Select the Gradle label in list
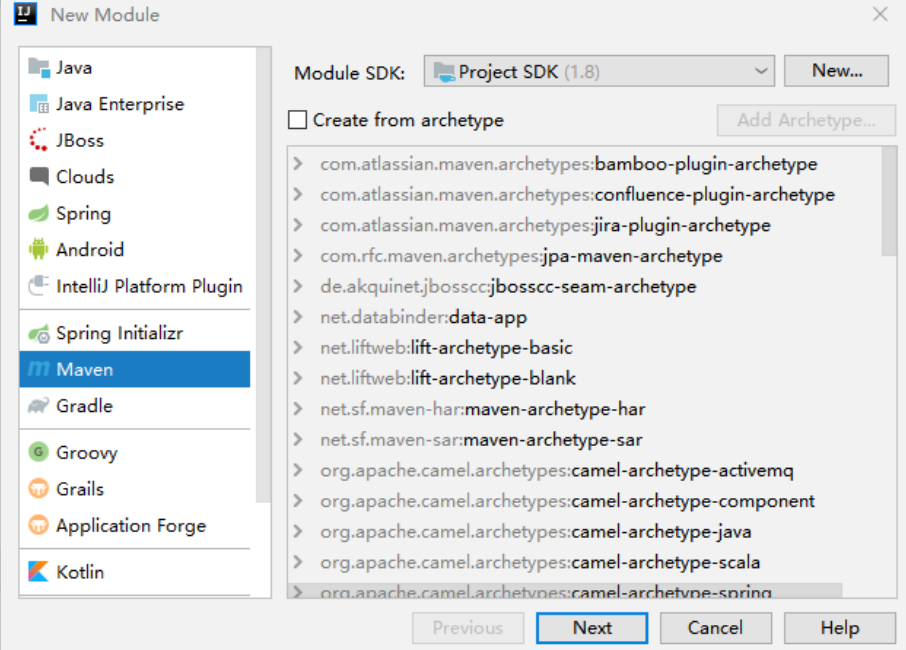The image size is (906, 650). point(84,406)
